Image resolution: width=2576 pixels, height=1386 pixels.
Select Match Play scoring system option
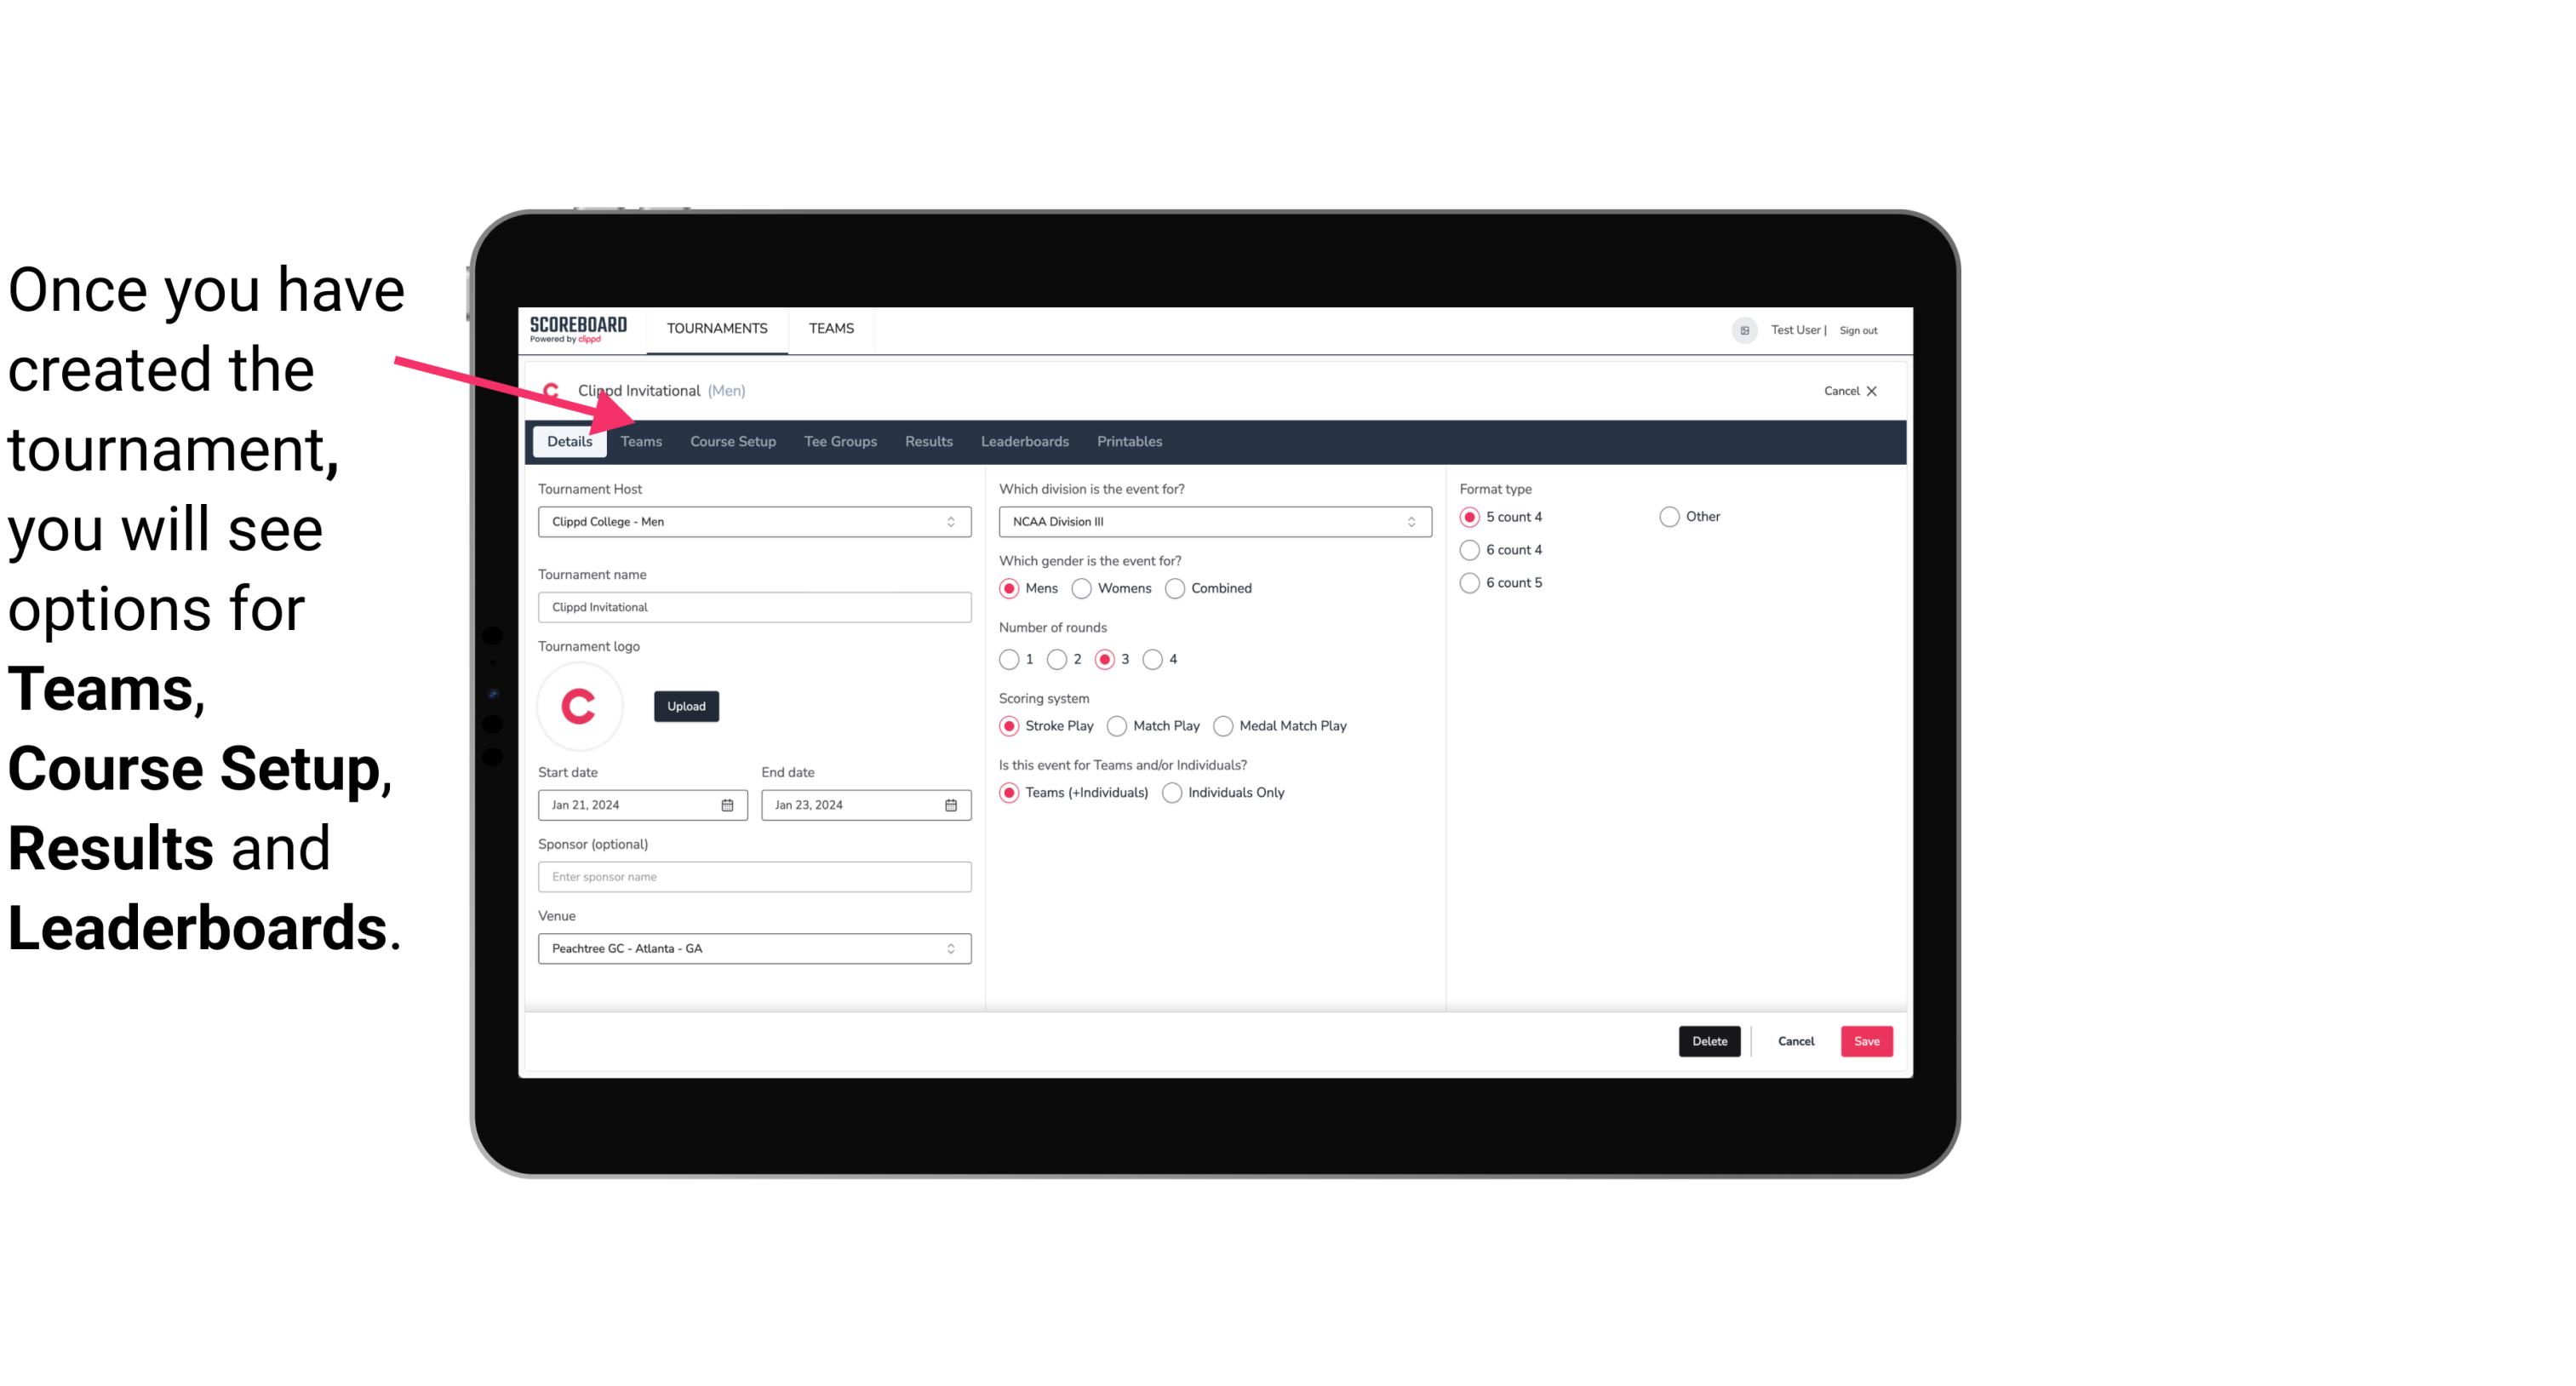tap(1118, 725)
